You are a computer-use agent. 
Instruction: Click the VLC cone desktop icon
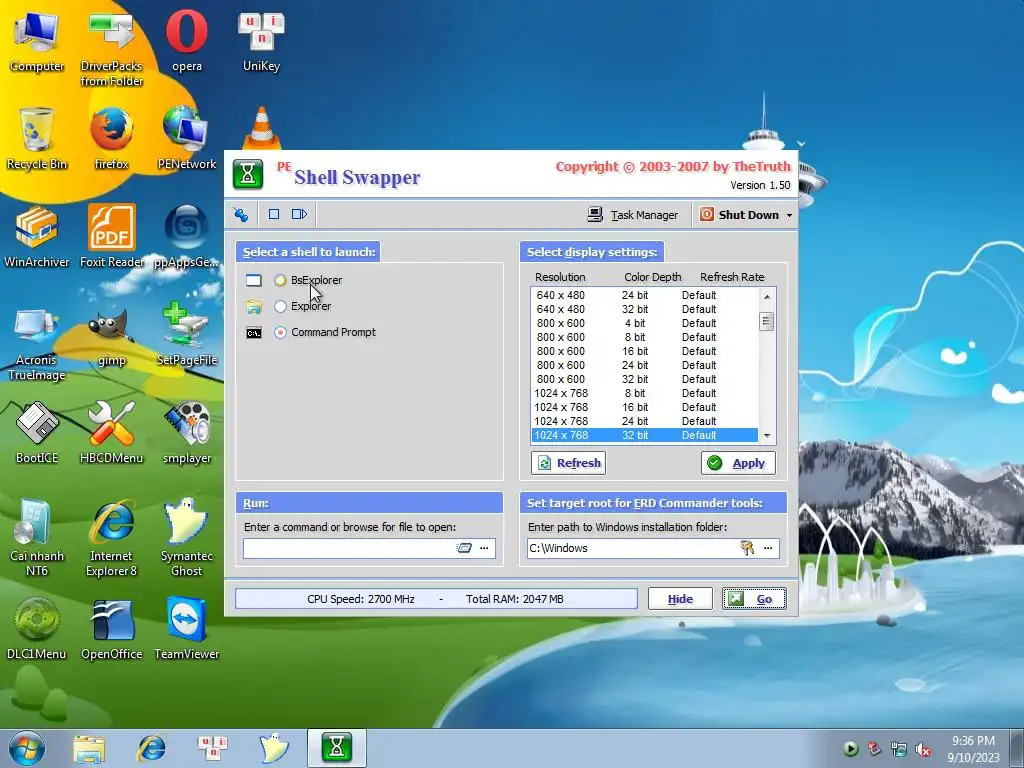click(x=261, y=128)
